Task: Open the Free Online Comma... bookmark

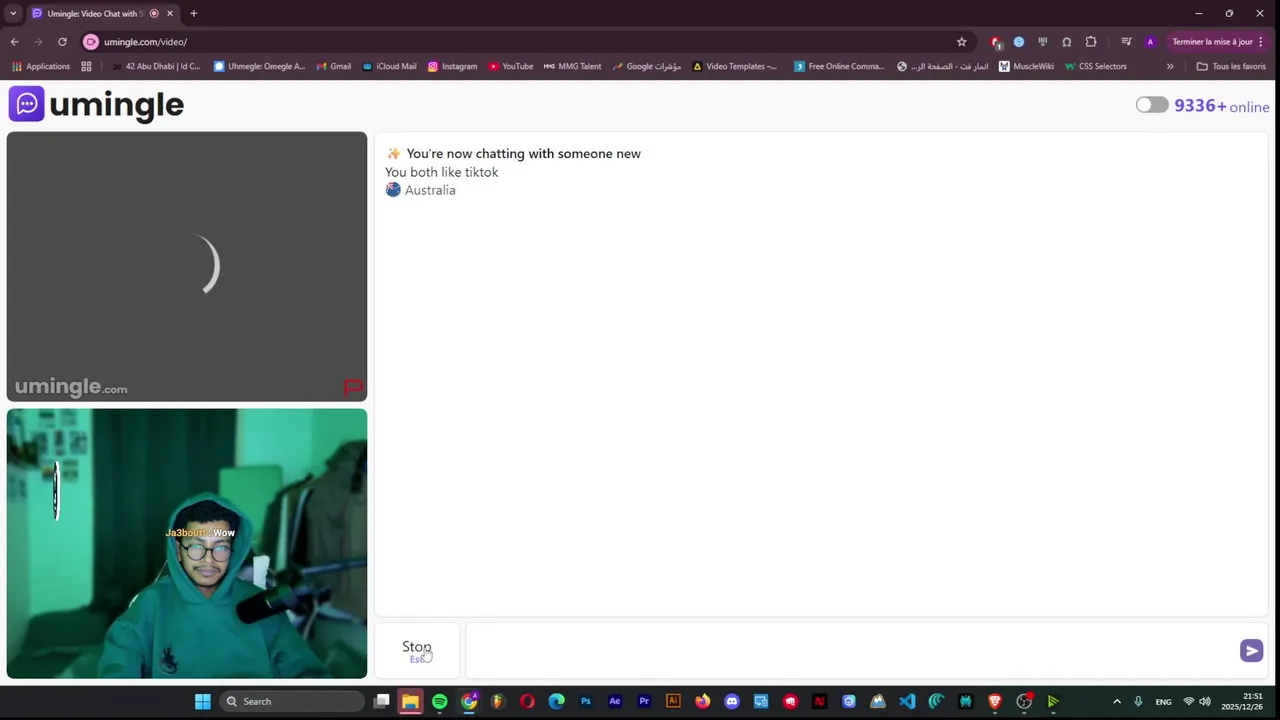Action: click(x=839, y=66)
